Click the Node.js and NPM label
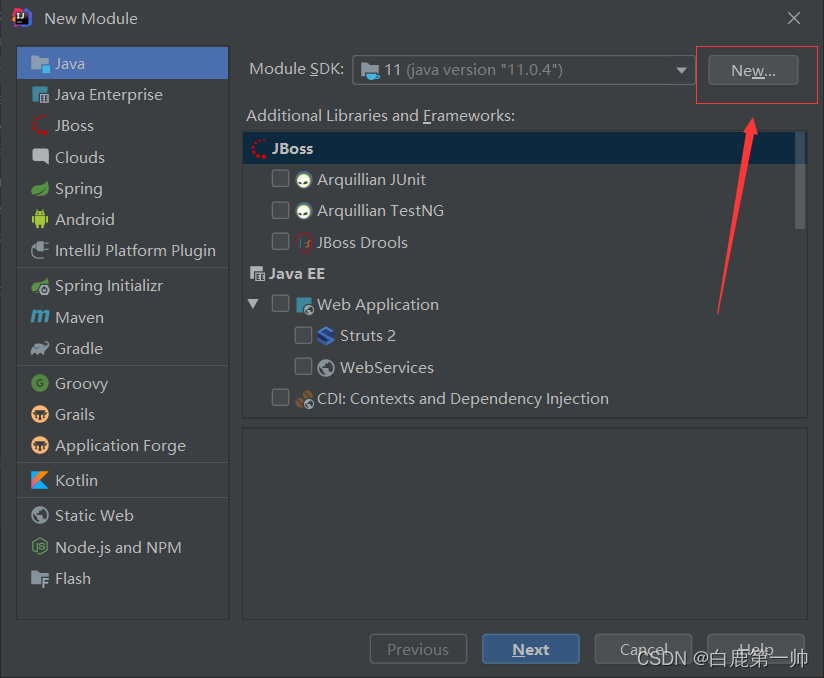 click(x=118, y=547)
